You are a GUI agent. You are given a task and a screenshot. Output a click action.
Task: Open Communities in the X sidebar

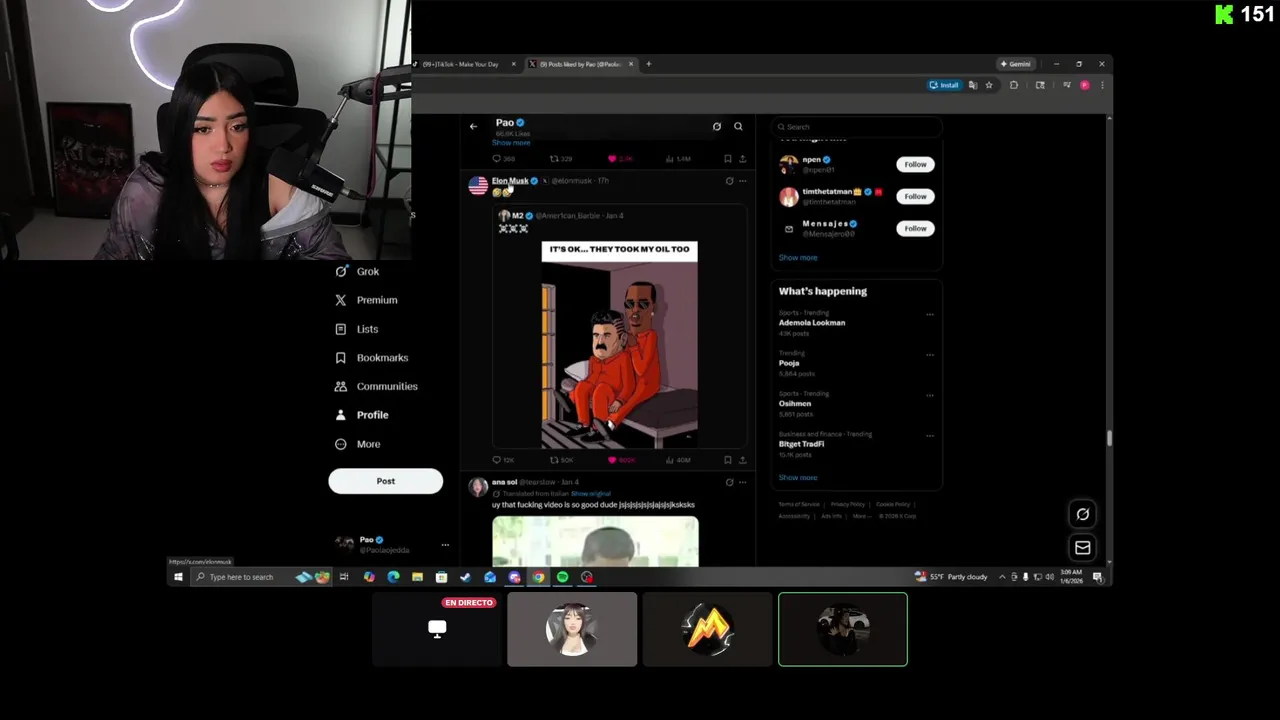pos(376,386)
